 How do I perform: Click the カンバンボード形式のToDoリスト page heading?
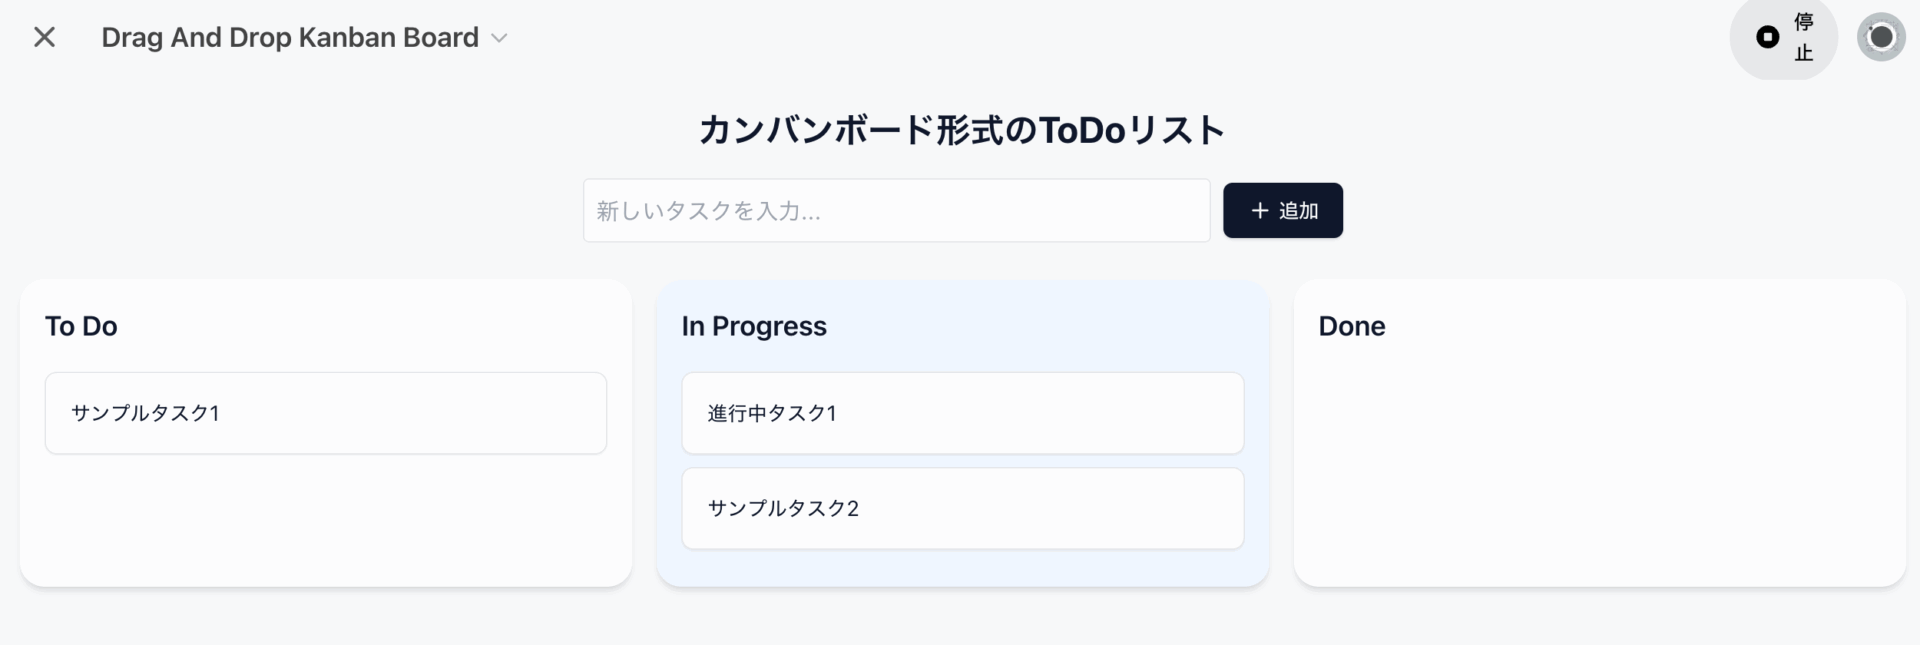(961, 130)
